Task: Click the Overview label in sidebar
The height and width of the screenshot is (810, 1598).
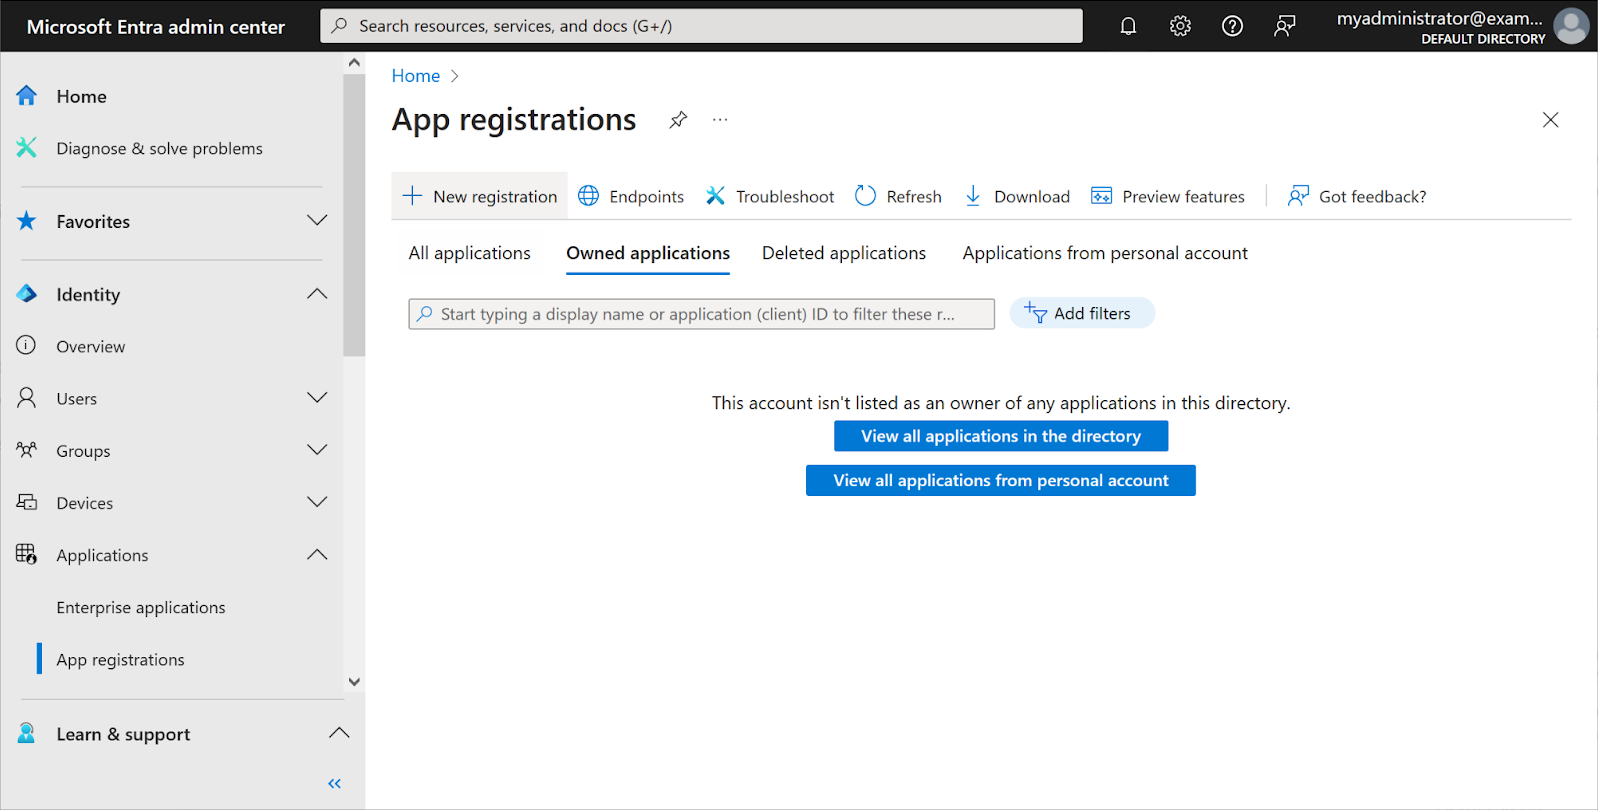Action: (91, 347)
